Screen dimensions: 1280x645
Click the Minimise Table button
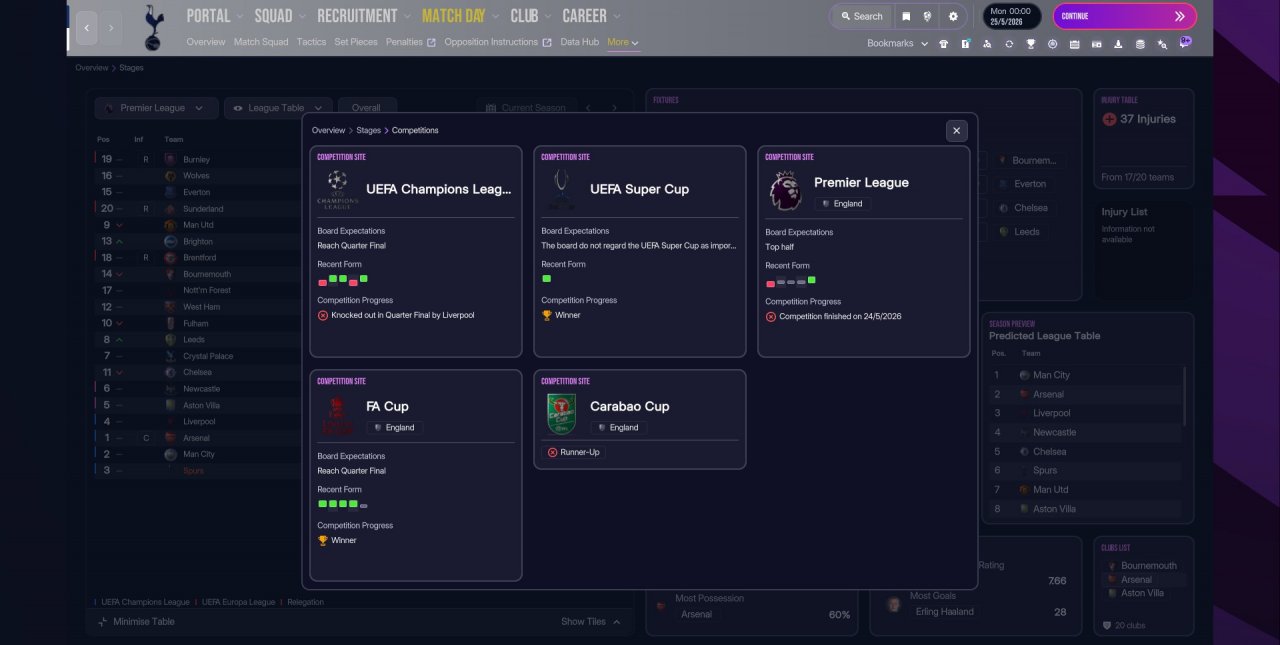(x=136, y=622)
